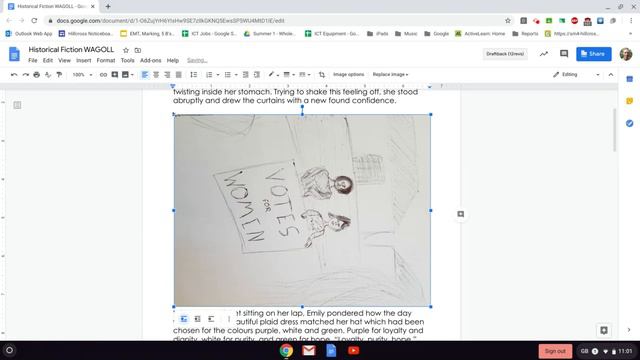Screen dimensions: 640x360
Task: Star the document Historical Fiction WAGOLL
Action: point(126,50)
